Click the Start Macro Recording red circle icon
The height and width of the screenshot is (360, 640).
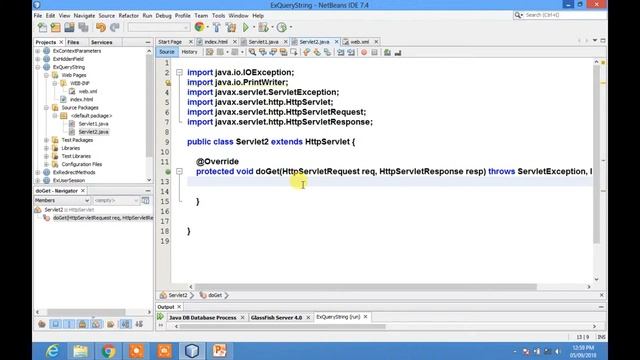tap(364, 52)
